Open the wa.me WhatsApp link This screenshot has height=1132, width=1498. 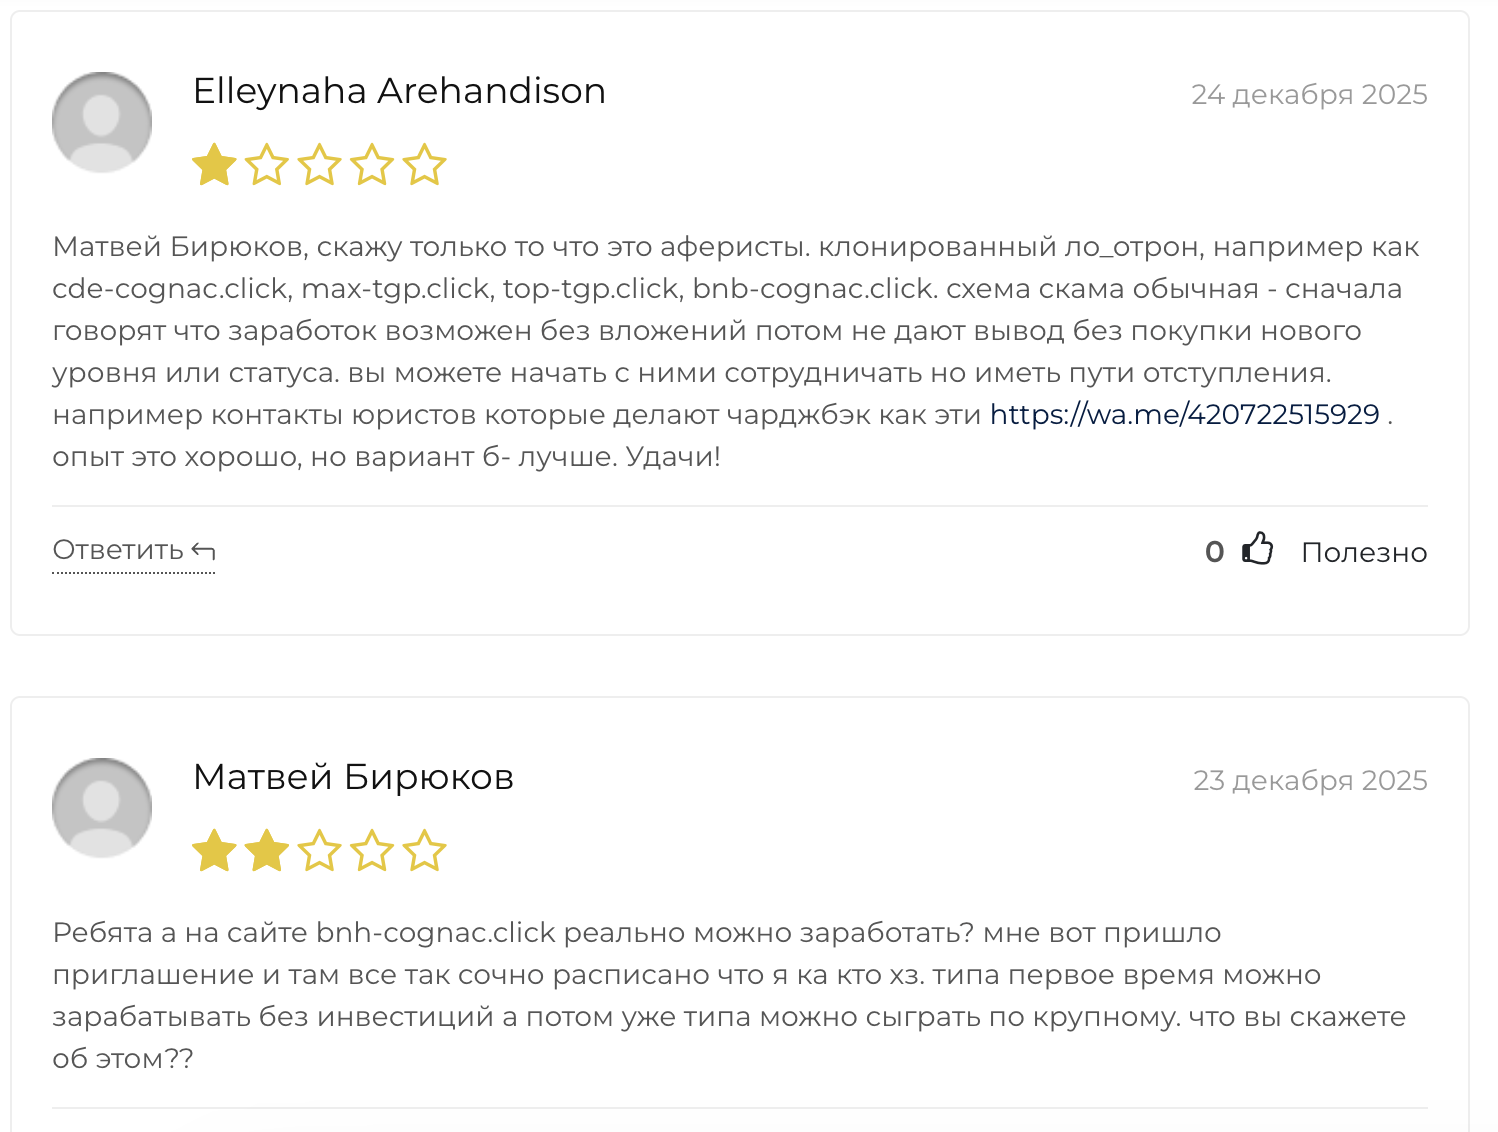pos(1184,414)
